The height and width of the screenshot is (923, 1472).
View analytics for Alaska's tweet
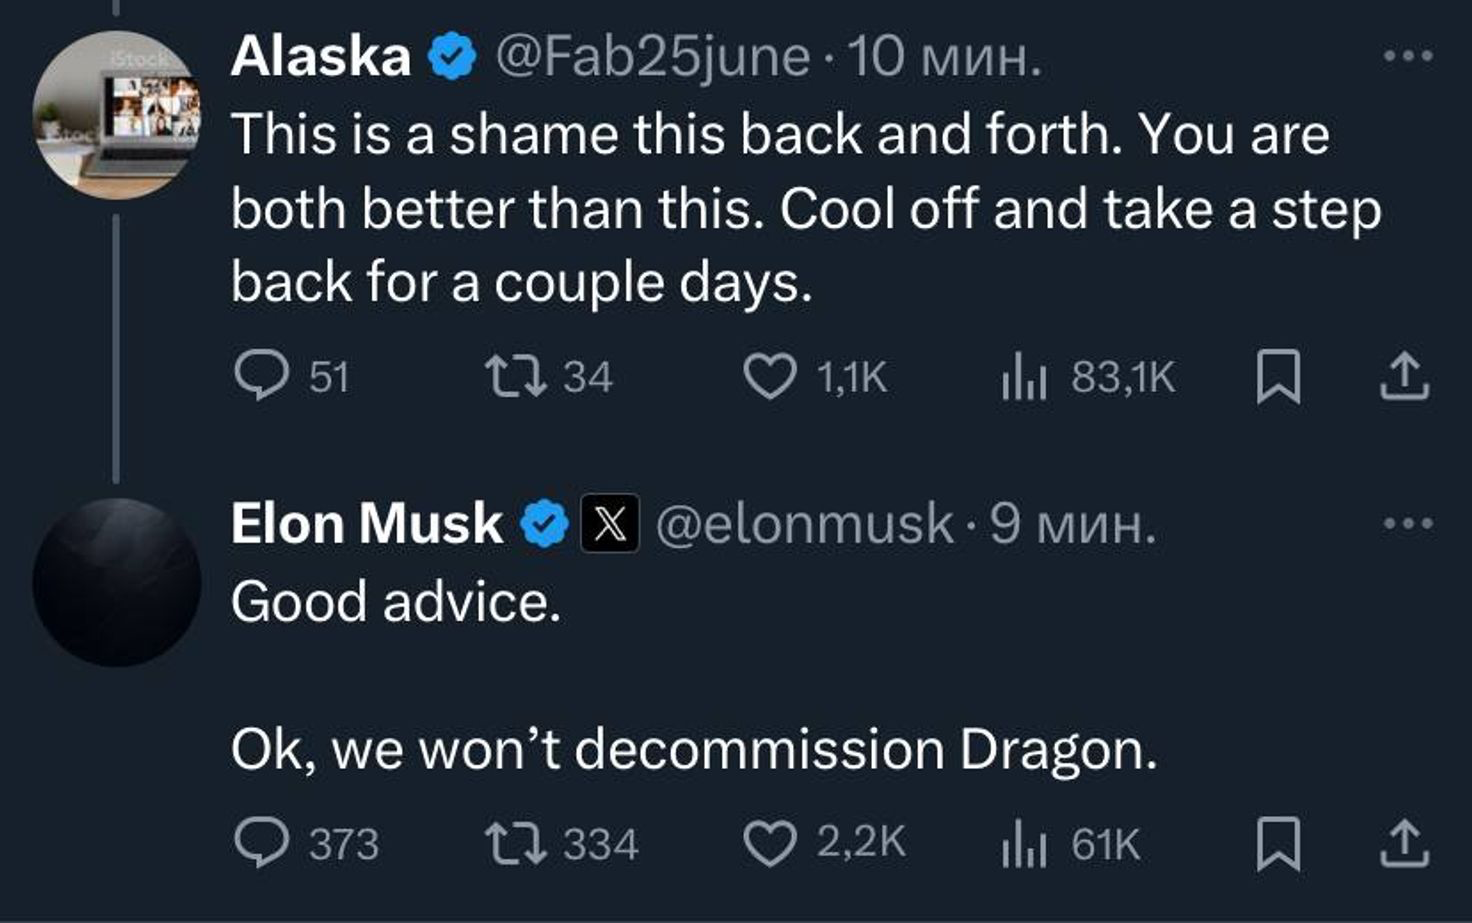pos(1023,379)
